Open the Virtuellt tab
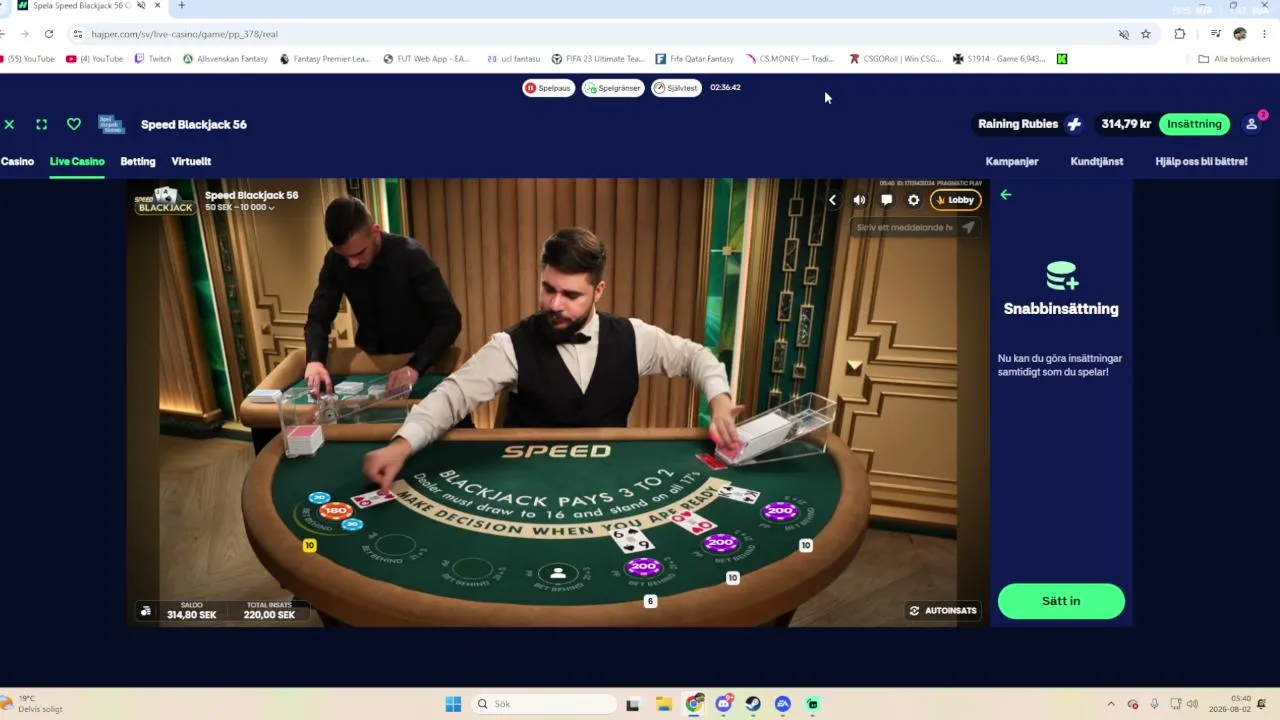Image resolution: width=1280 pixels, height=720 pixels. 191,161
